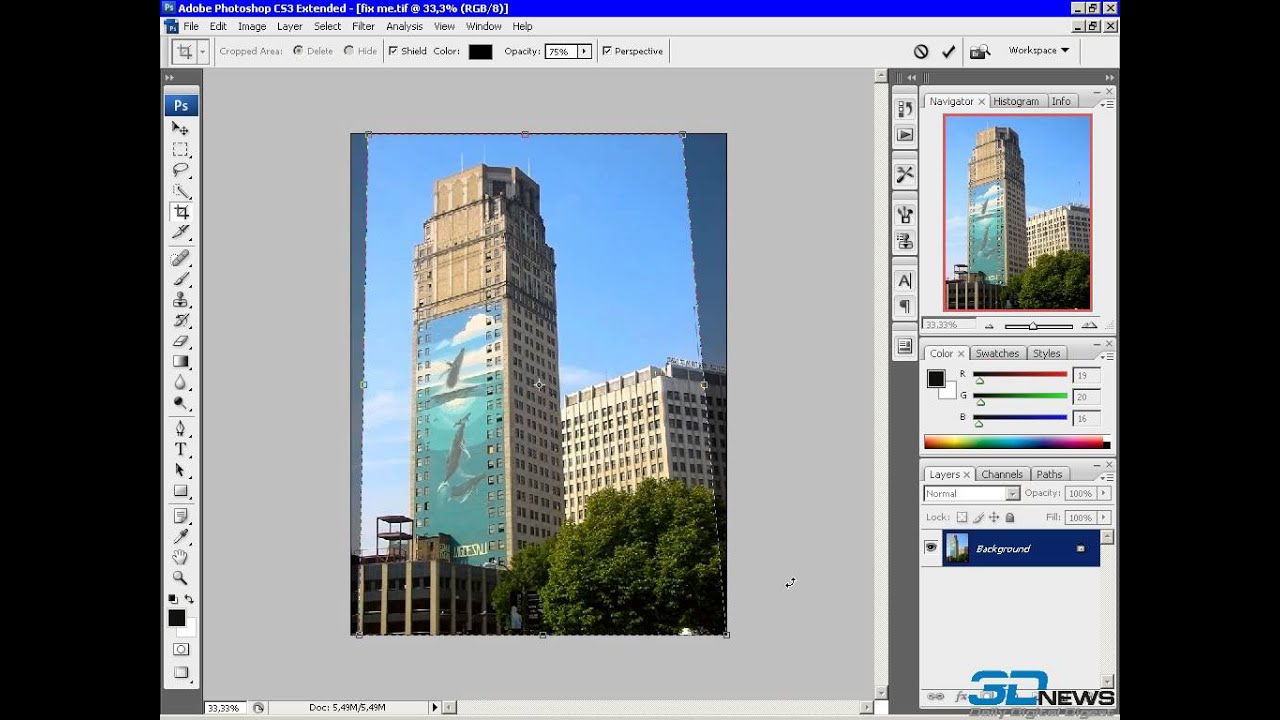
Task: Cancel the current crop operation icon
Action: 921,51
